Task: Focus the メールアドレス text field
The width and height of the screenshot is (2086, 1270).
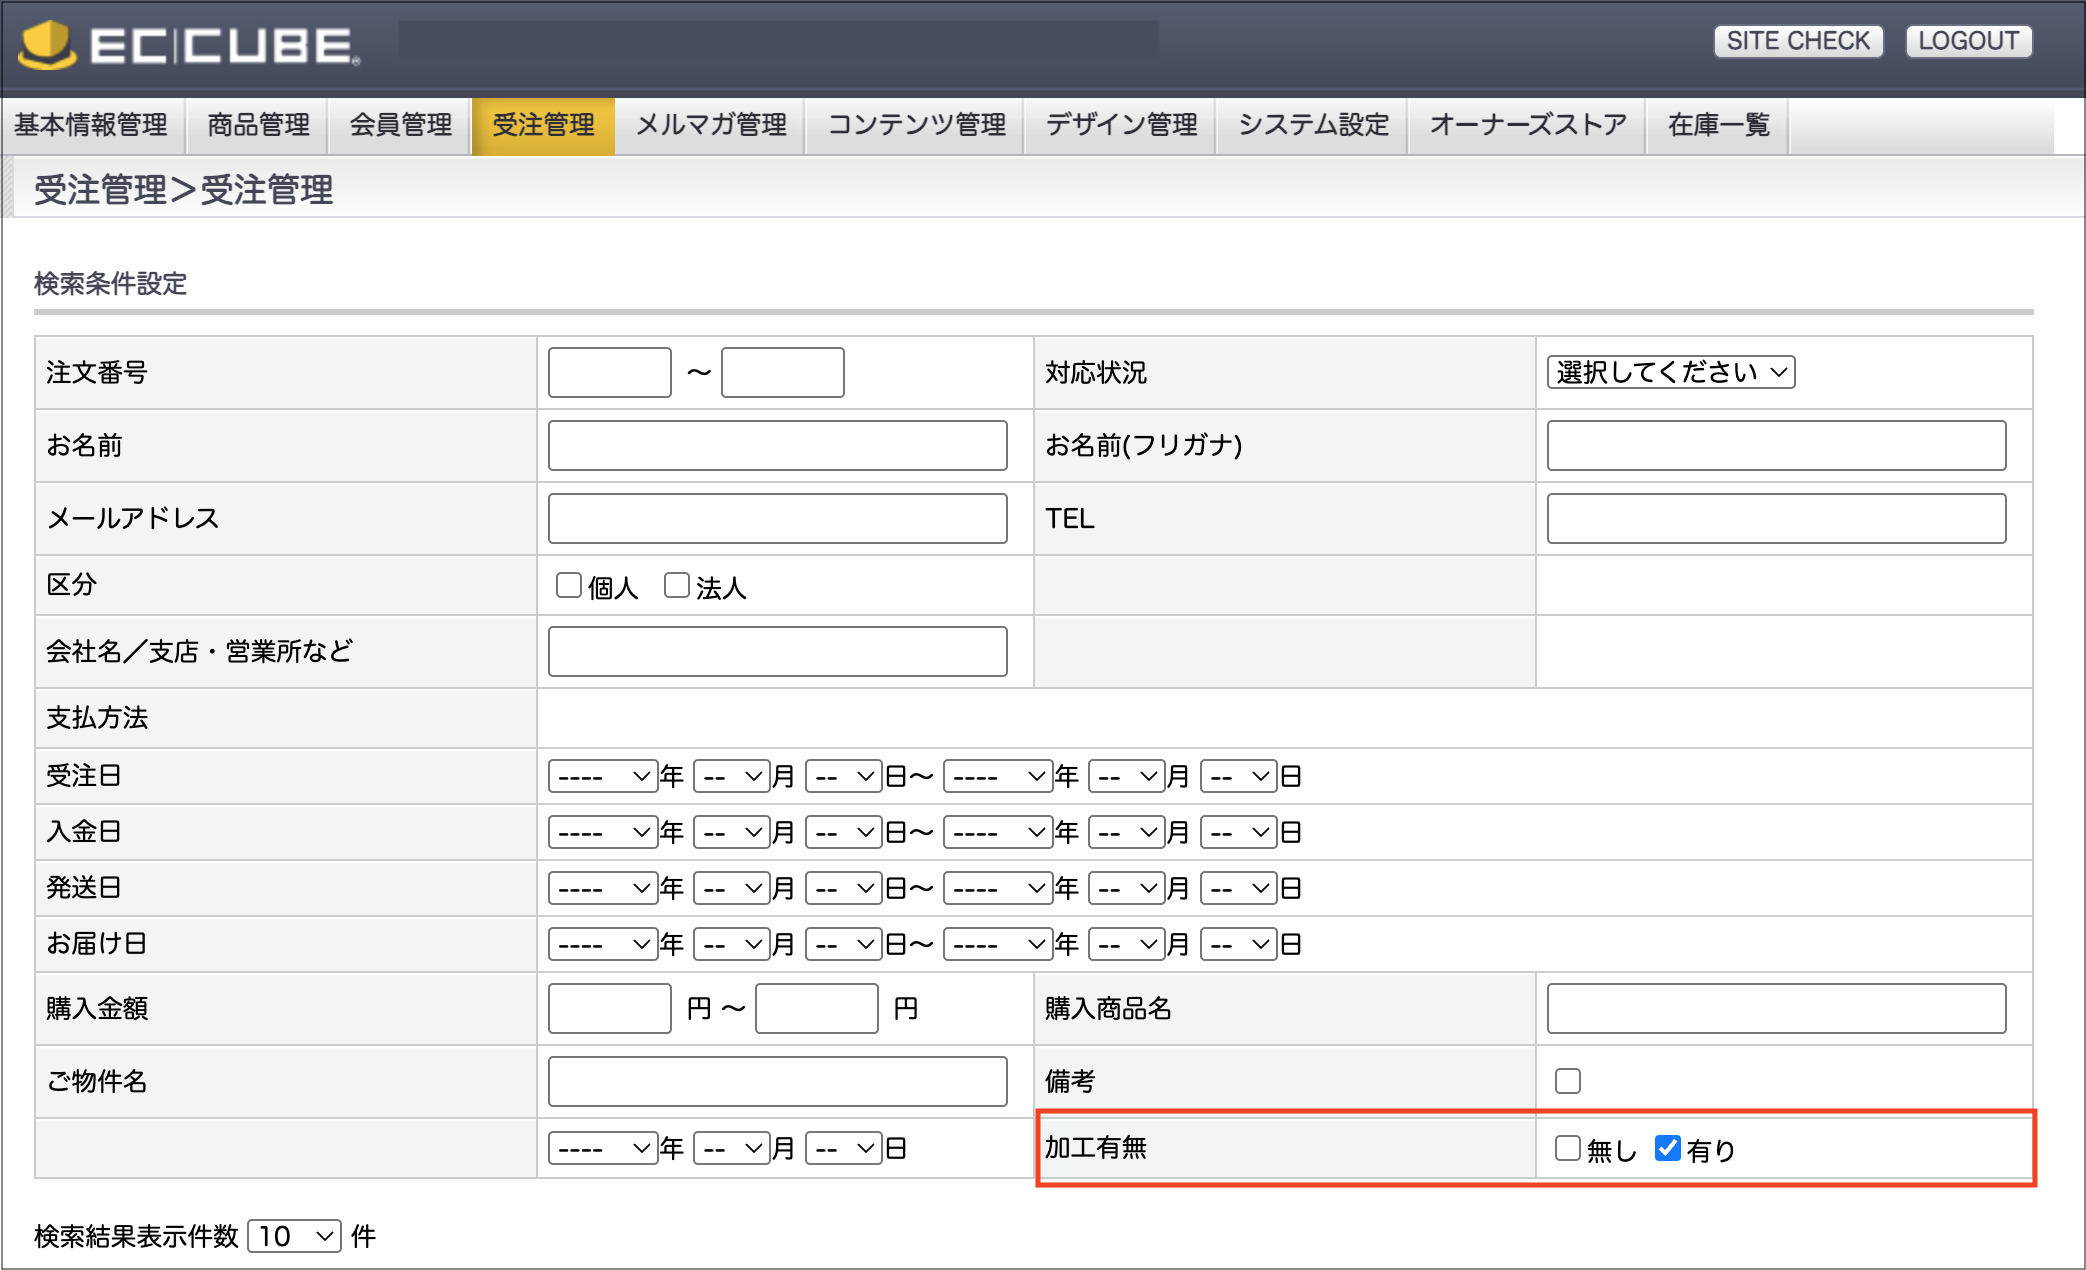Action: [x=777, y=518]
